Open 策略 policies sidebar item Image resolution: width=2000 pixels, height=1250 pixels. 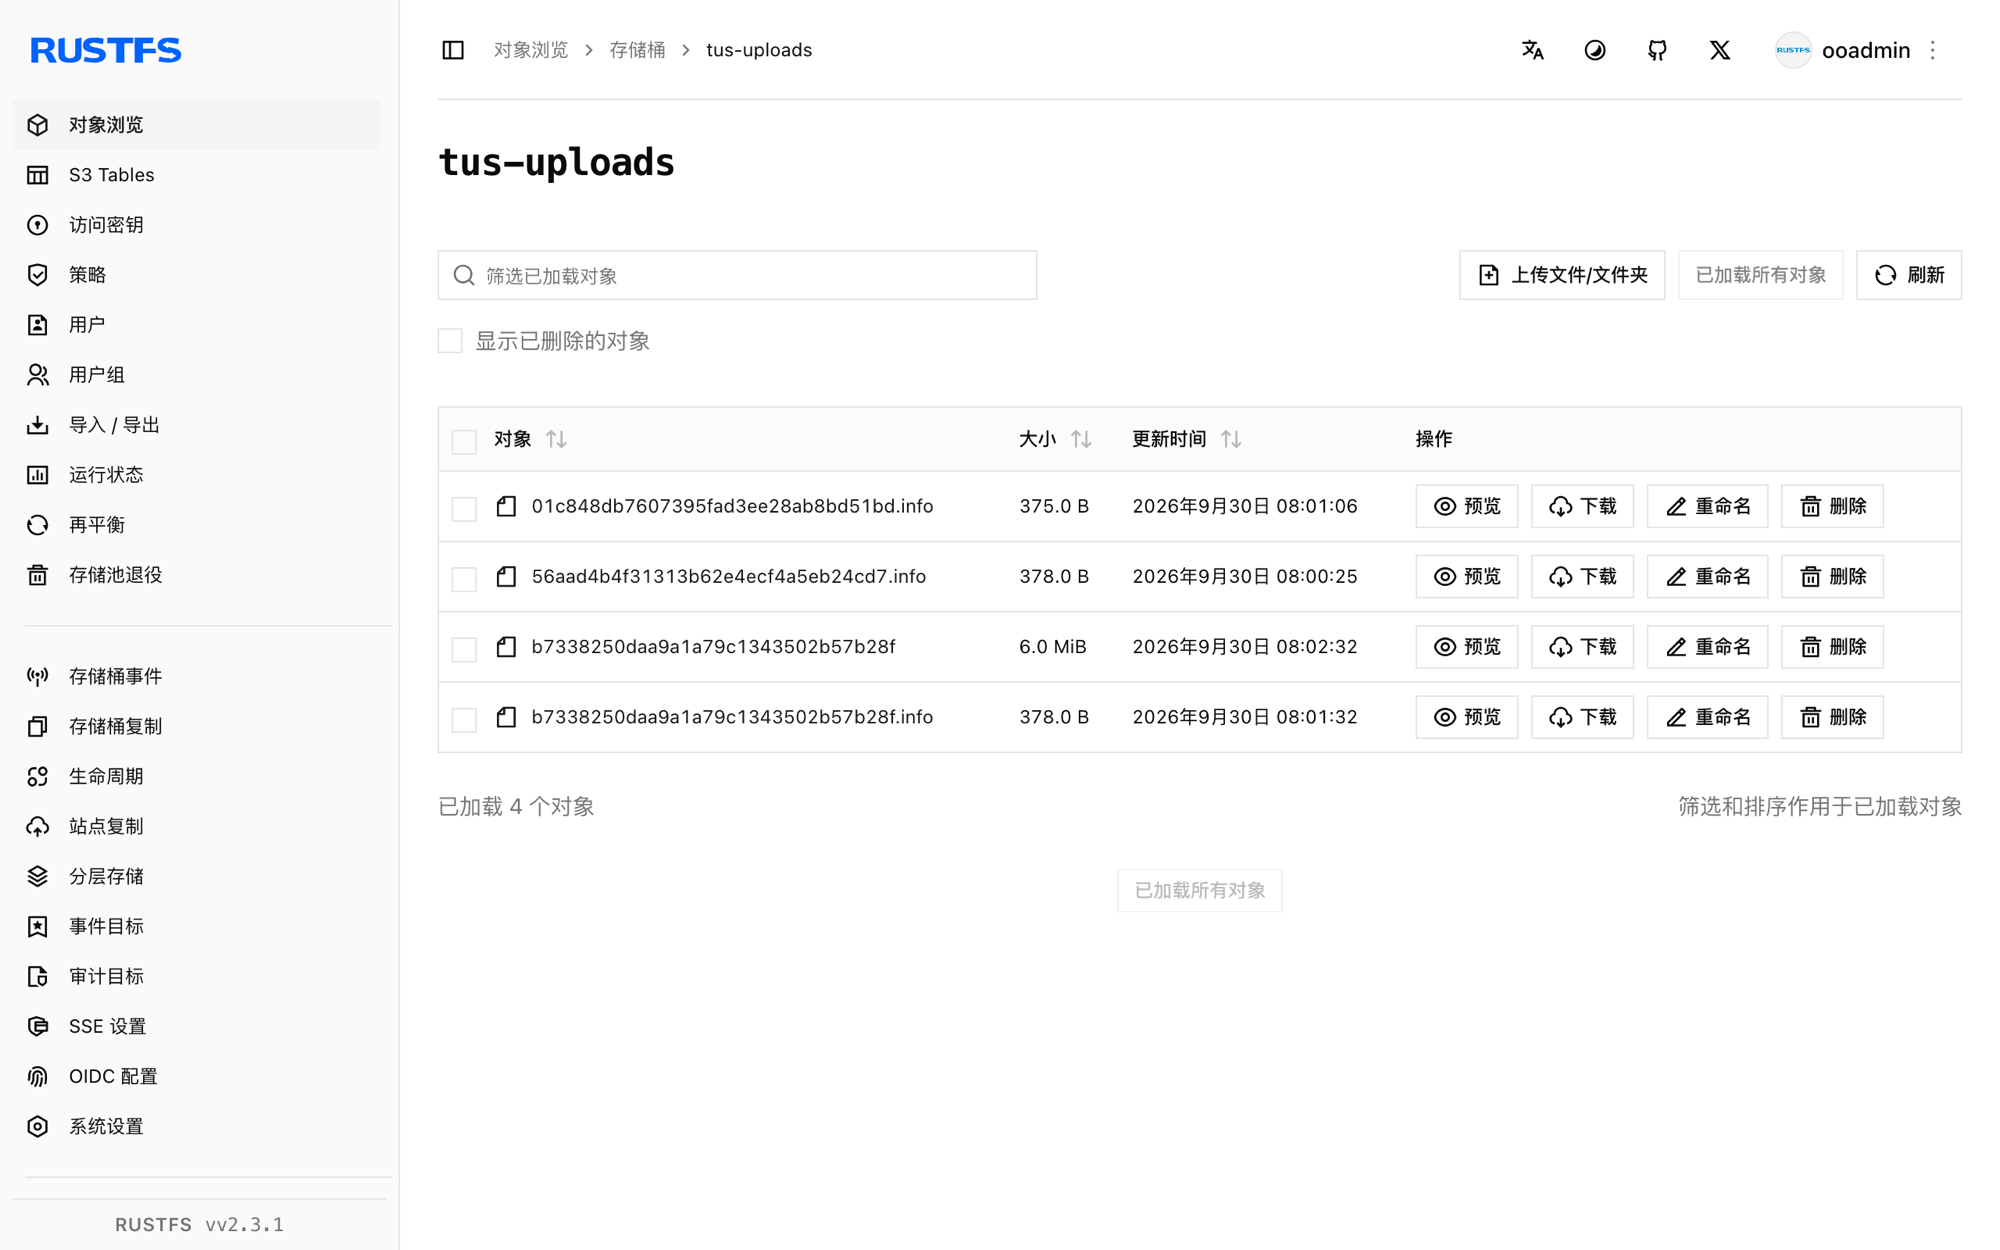196,275
